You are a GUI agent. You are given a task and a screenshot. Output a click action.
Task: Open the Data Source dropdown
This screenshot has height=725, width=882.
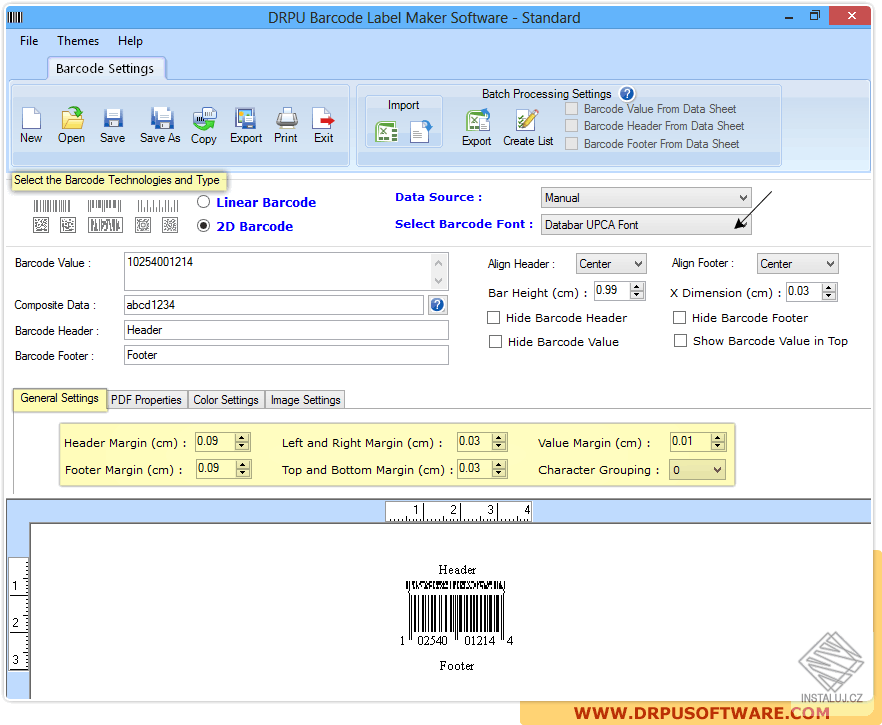pos(743,198)
